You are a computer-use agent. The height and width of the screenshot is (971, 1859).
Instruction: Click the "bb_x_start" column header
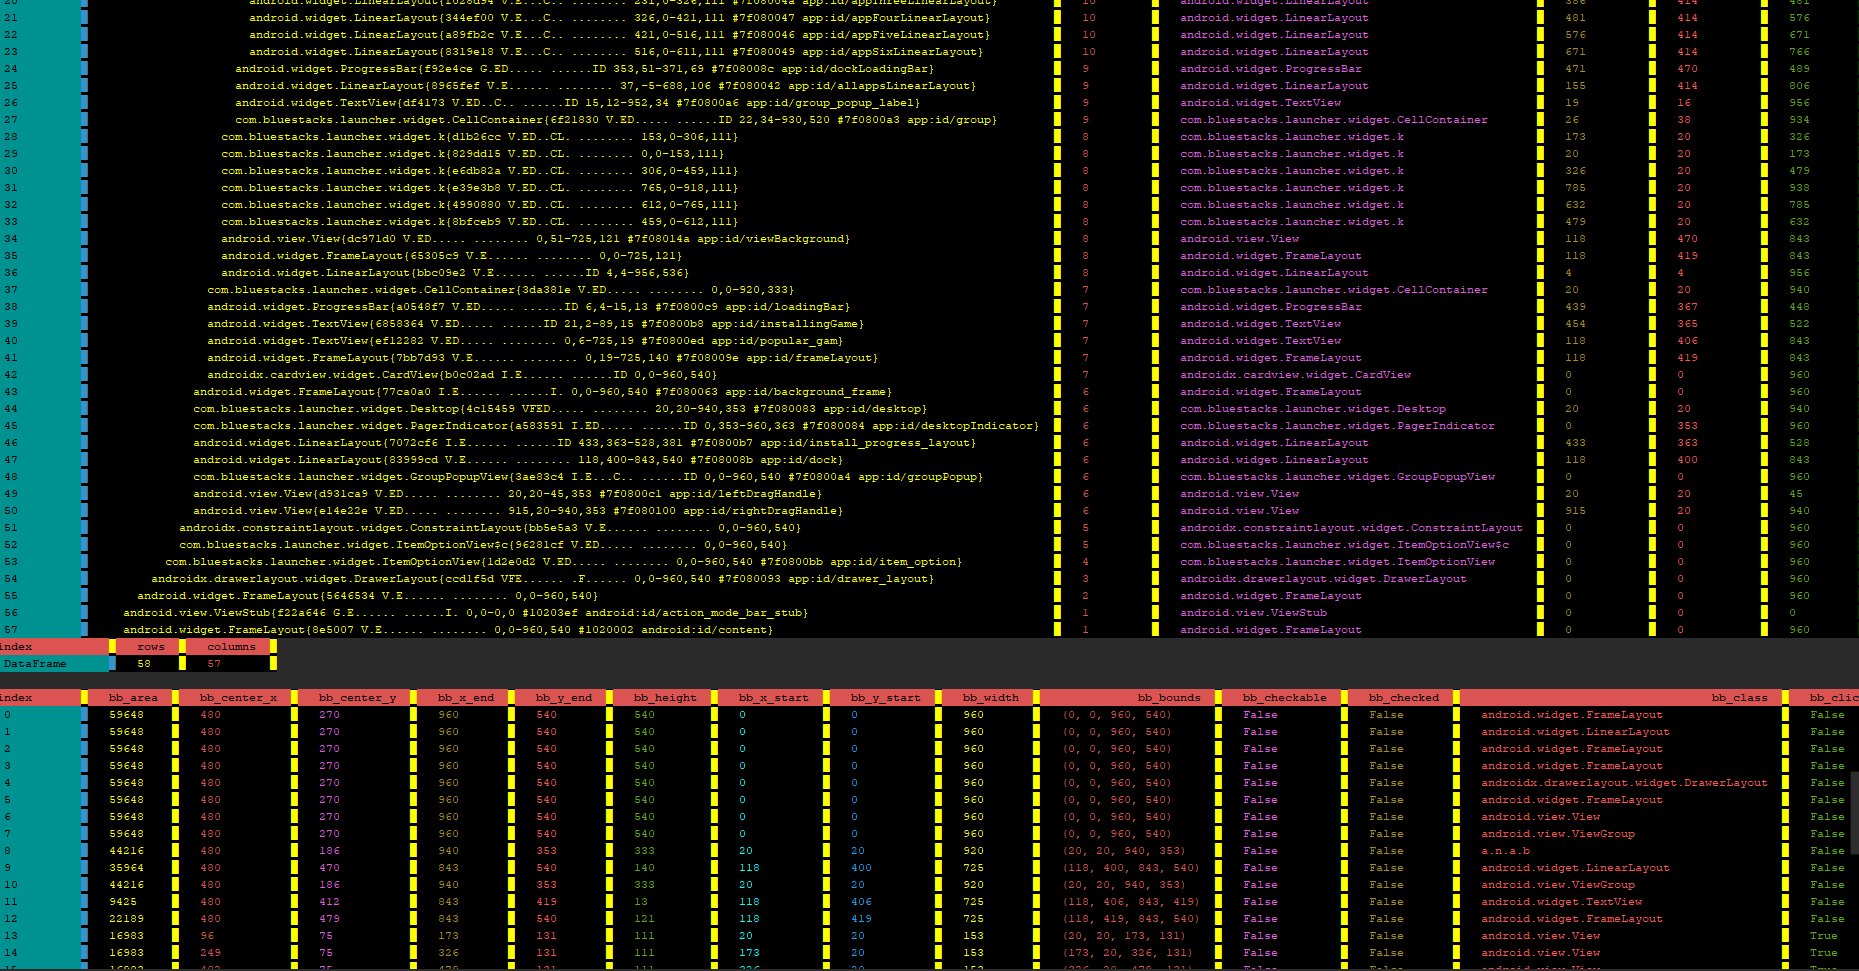(773, 697)
